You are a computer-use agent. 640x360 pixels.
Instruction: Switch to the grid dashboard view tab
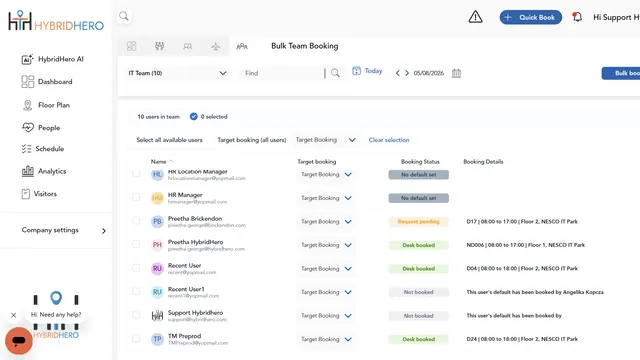click(131, 46)
